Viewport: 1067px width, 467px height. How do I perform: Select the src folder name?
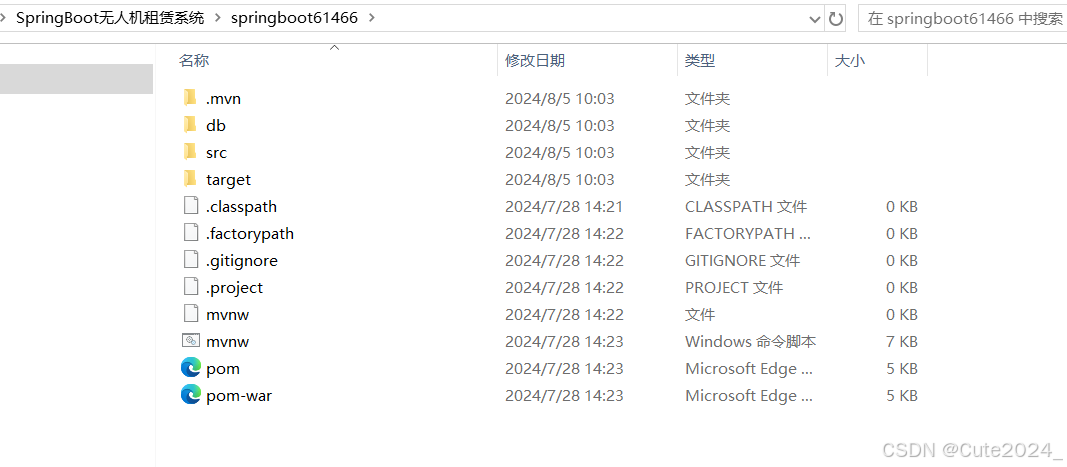[x=216, y=152]
